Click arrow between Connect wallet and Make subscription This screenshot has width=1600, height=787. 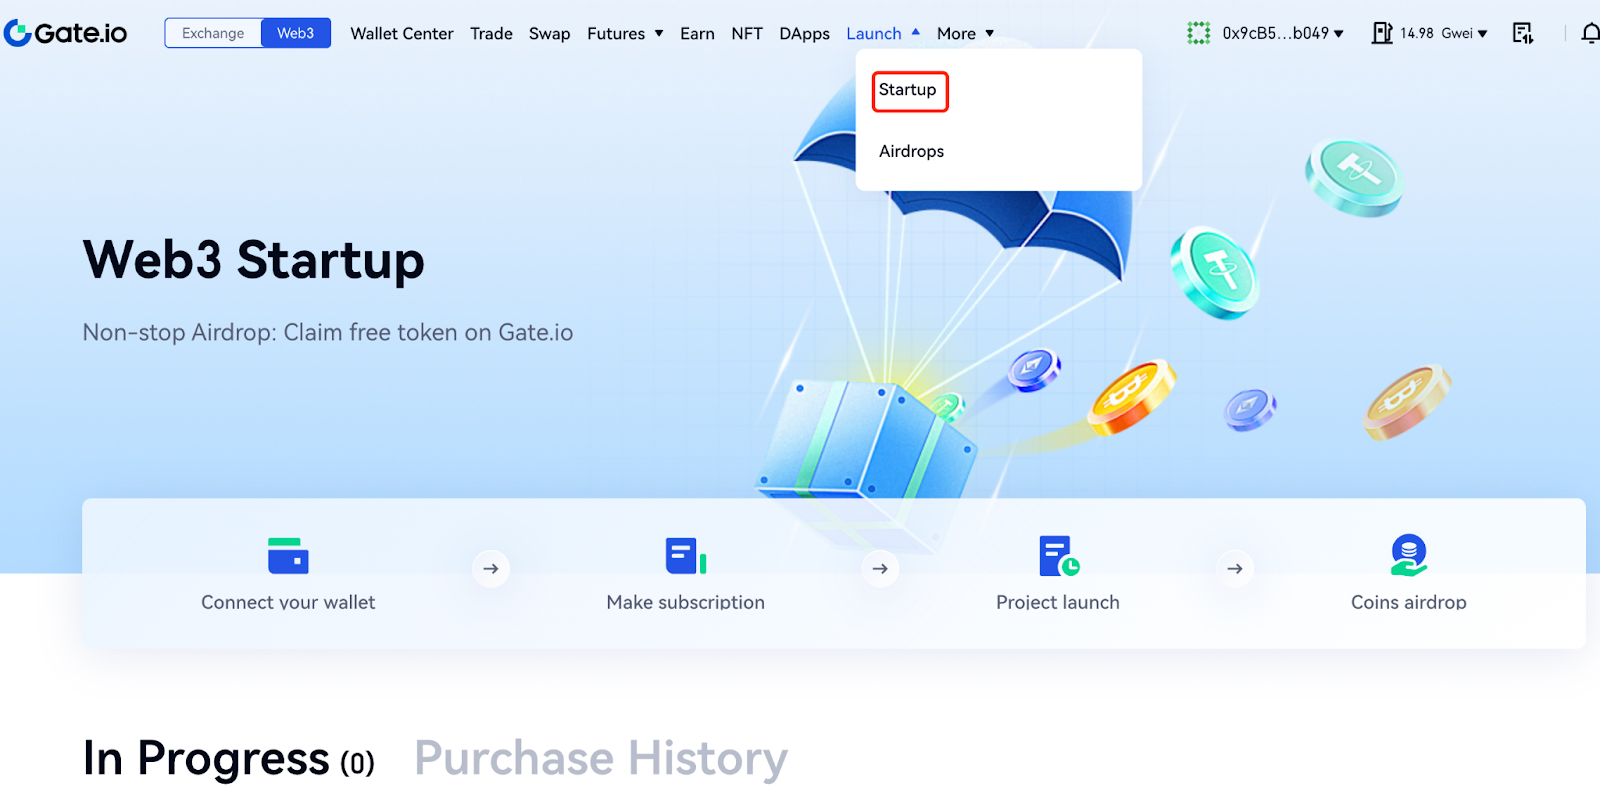(491, 568)
